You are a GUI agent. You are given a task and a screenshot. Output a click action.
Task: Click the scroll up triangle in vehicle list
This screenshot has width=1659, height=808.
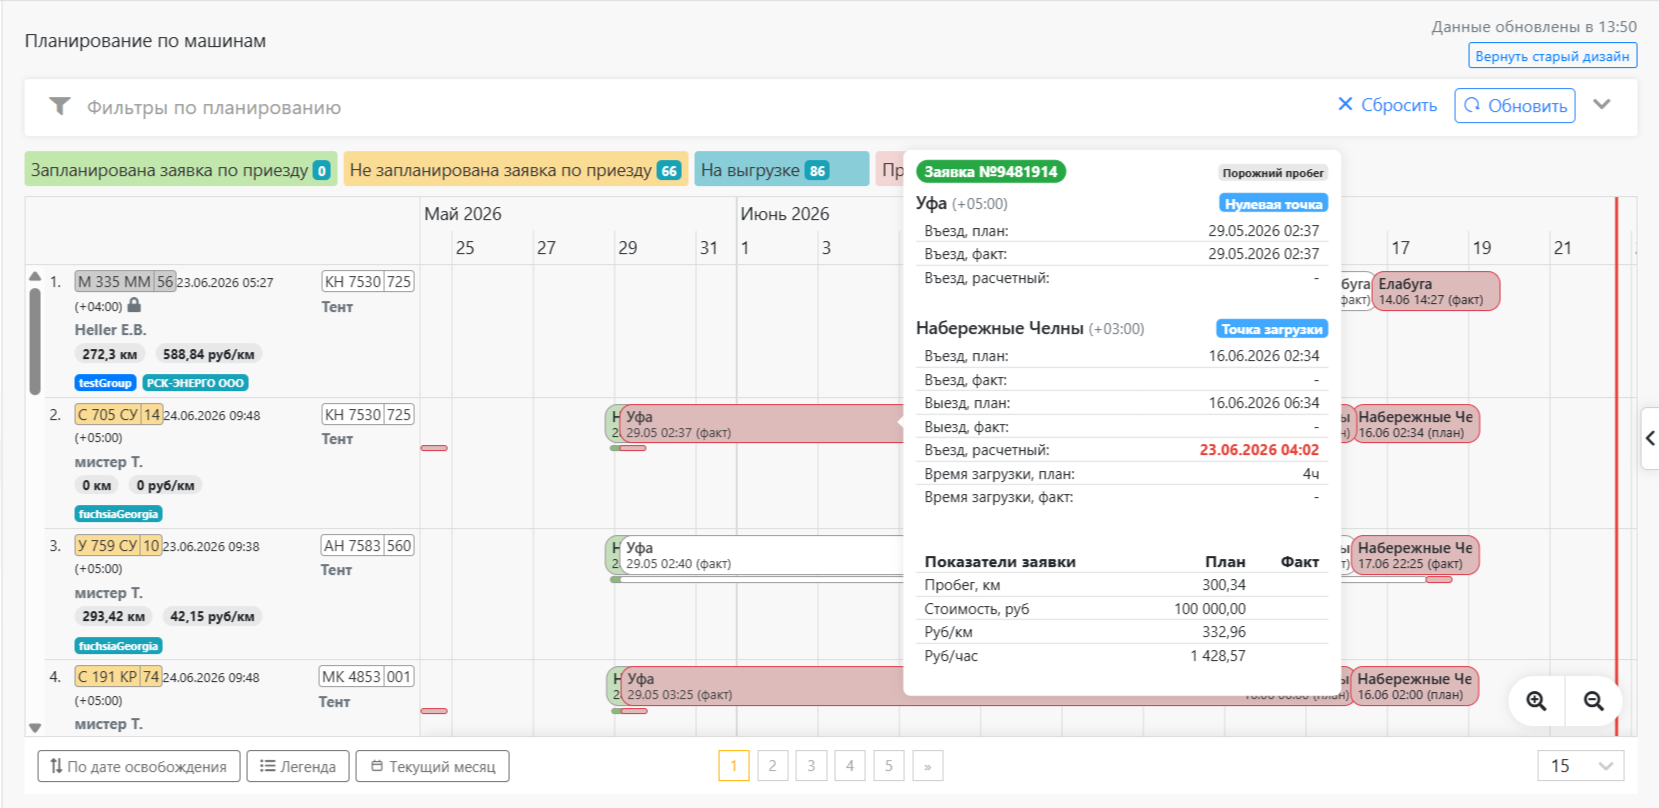coord(35,277)
